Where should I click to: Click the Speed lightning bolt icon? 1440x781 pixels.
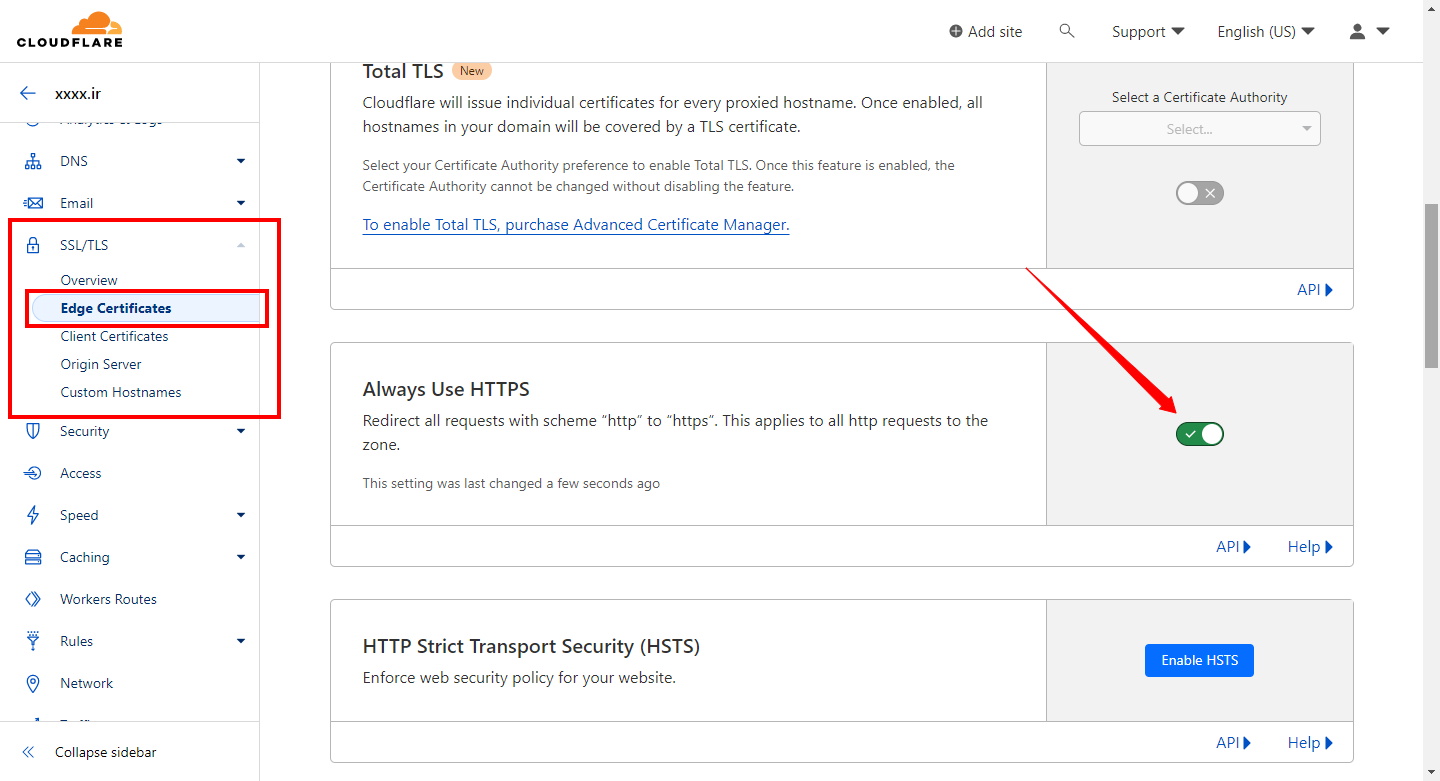pyautogui.click(x=33, y=515)
